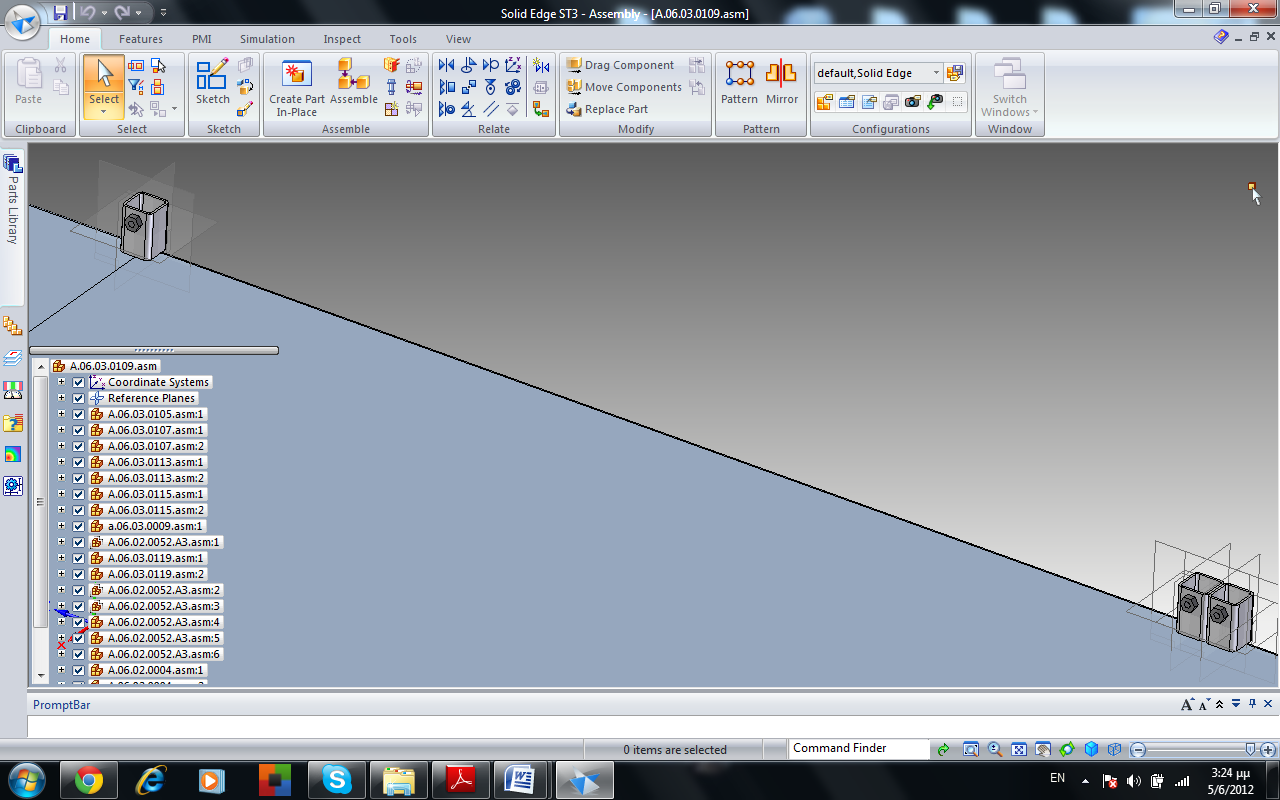Click the Drag Component command
Image resolution: width=1280 pixels, height=800 pixels.
[621, 65]
